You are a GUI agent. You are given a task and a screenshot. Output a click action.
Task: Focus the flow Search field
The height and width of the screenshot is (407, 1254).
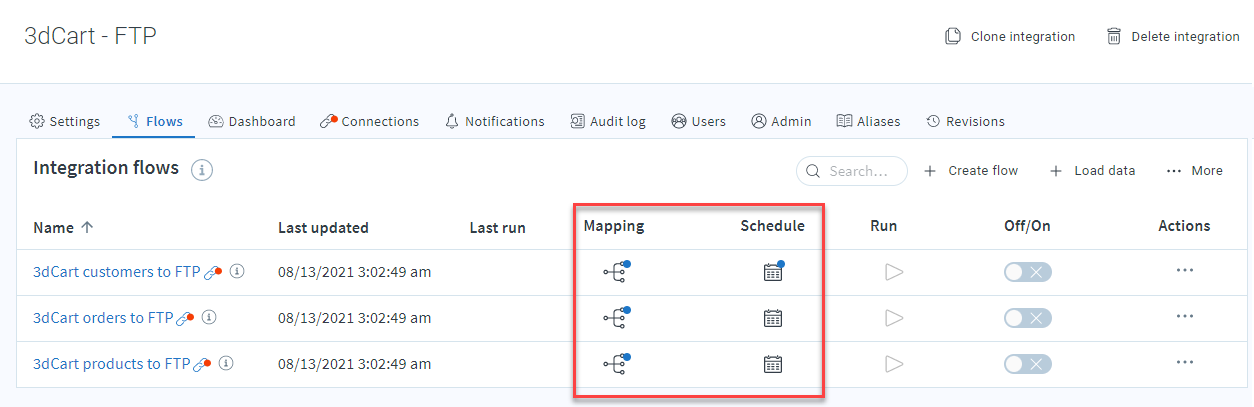coord(852,171)
